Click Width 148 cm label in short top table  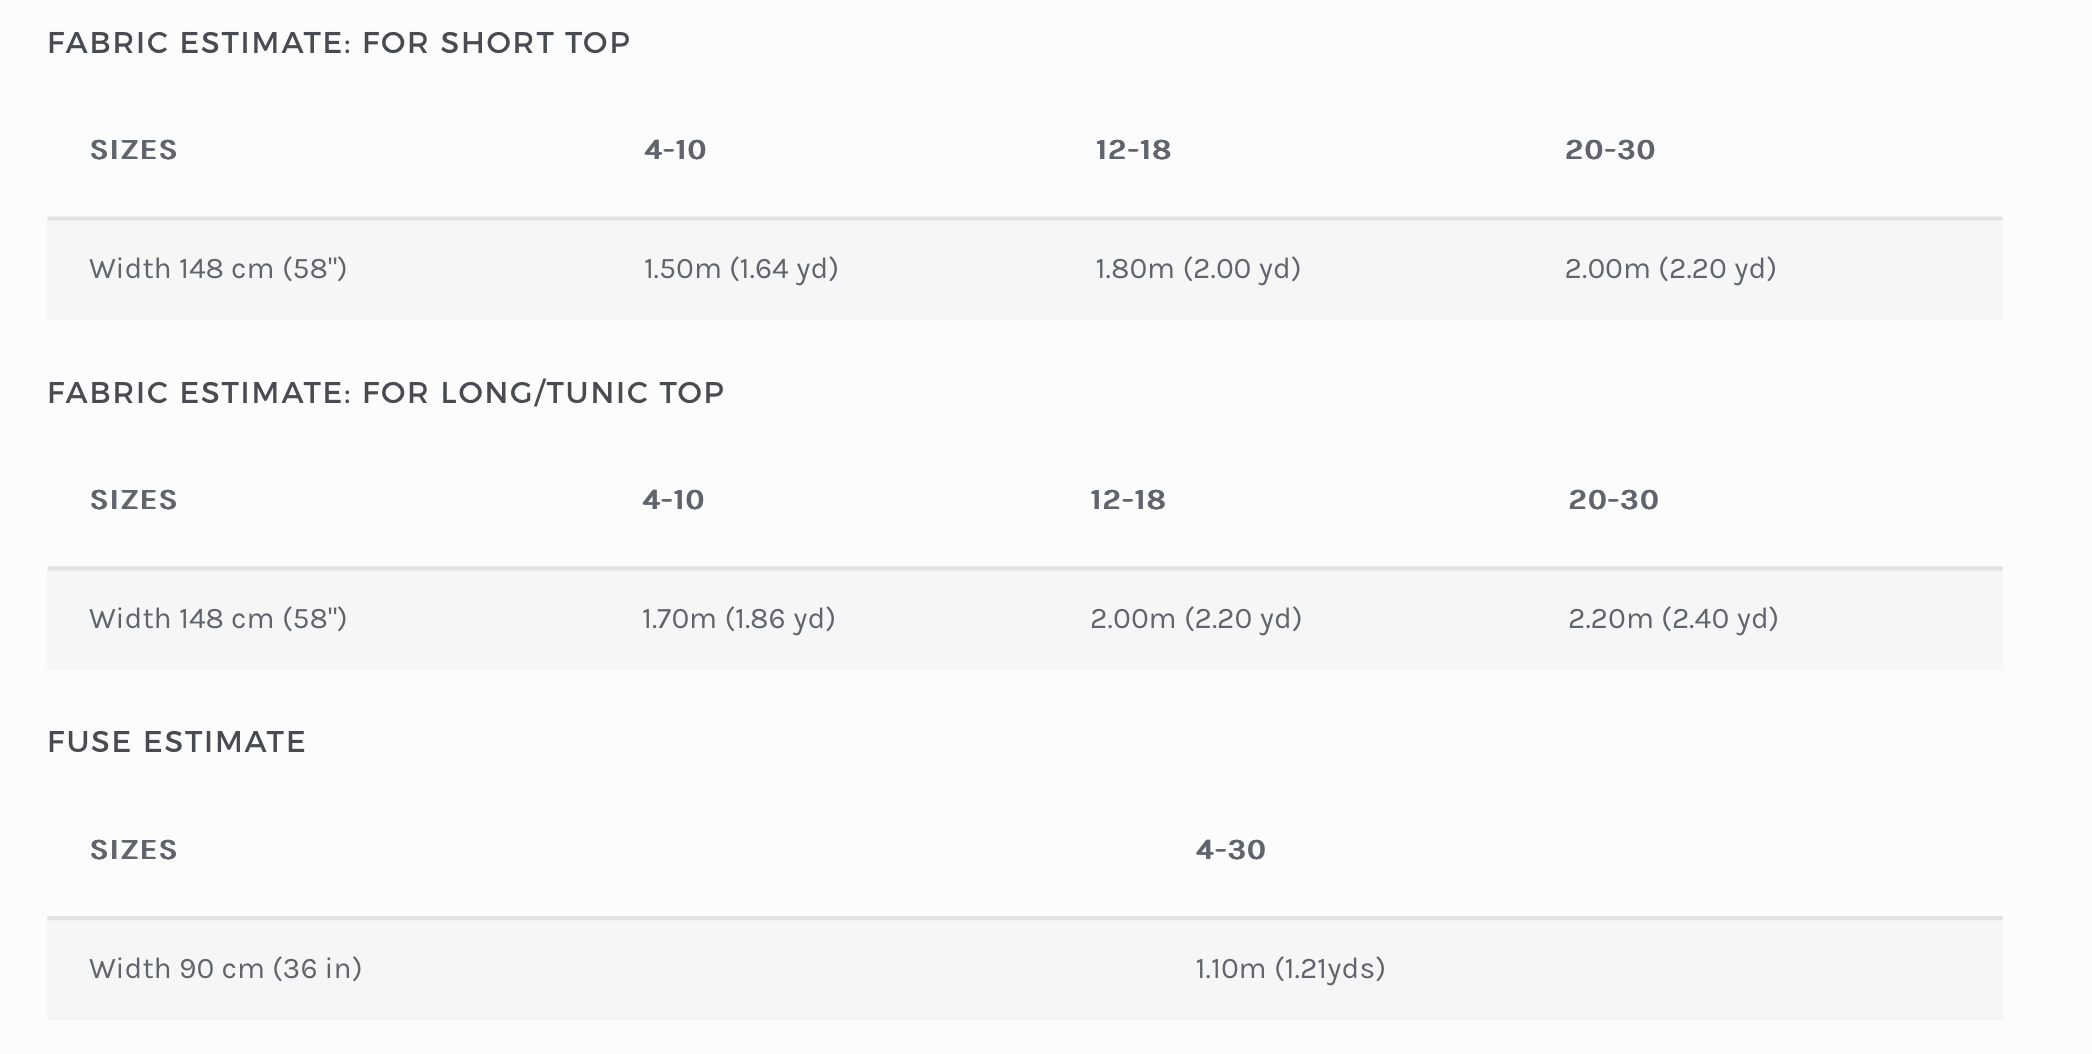coord(218,269)
